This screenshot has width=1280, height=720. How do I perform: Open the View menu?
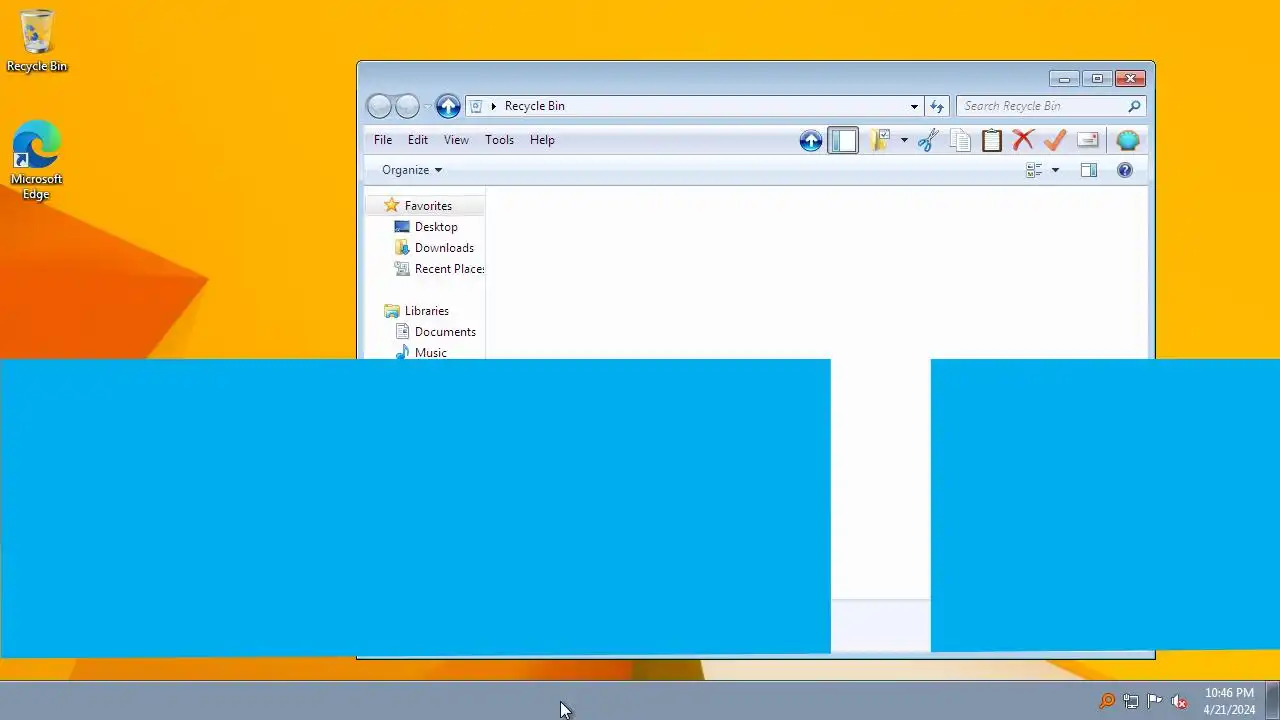click(x=456, y=140)
